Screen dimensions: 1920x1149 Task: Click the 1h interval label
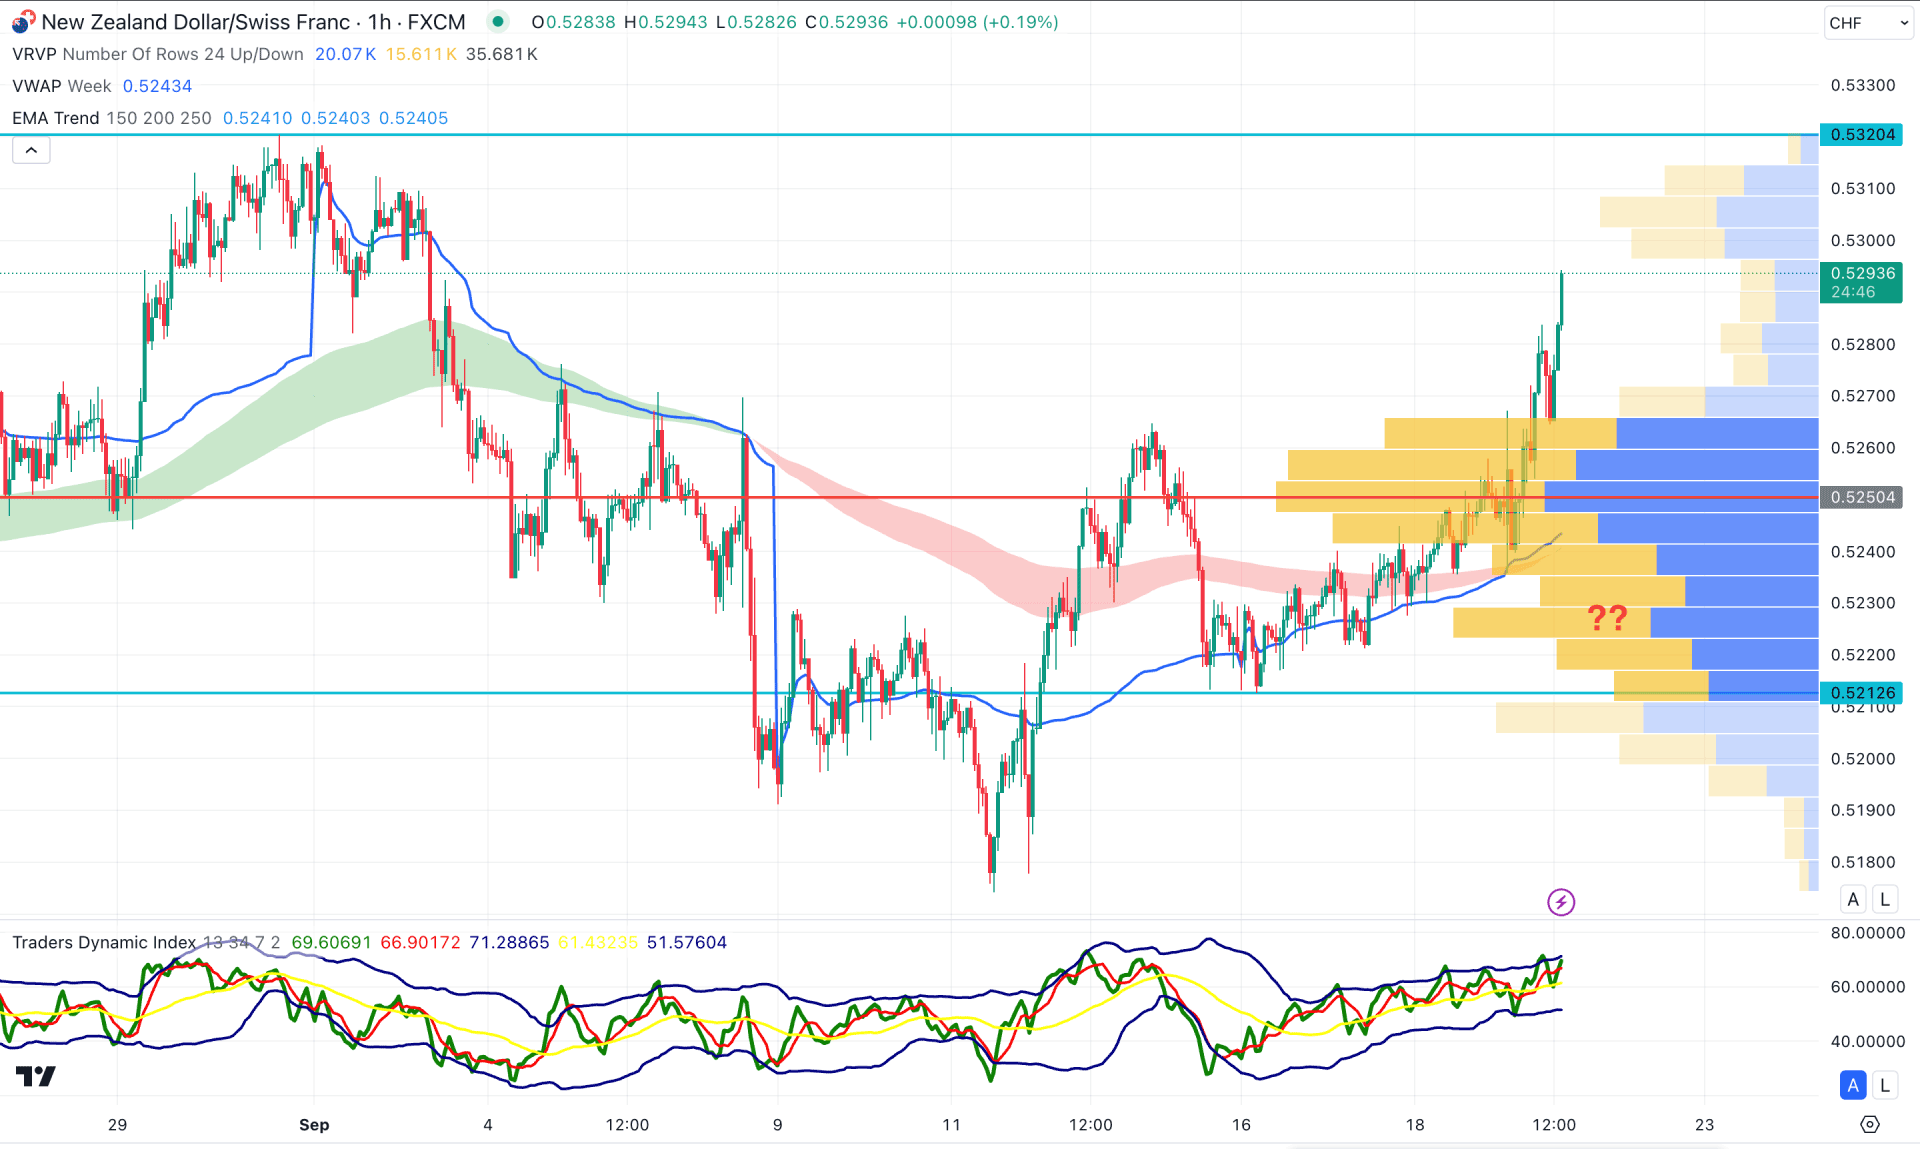[x=380, y=22]
